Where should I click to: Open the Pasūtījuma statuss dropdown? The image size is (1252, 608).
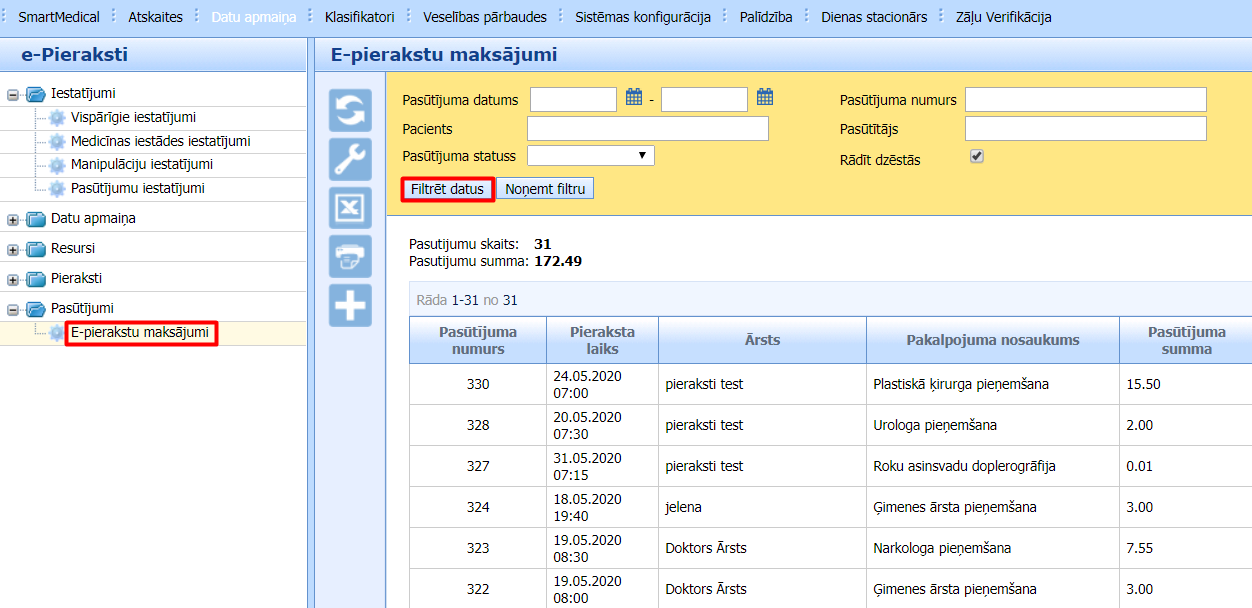click(x=590, y=156)
